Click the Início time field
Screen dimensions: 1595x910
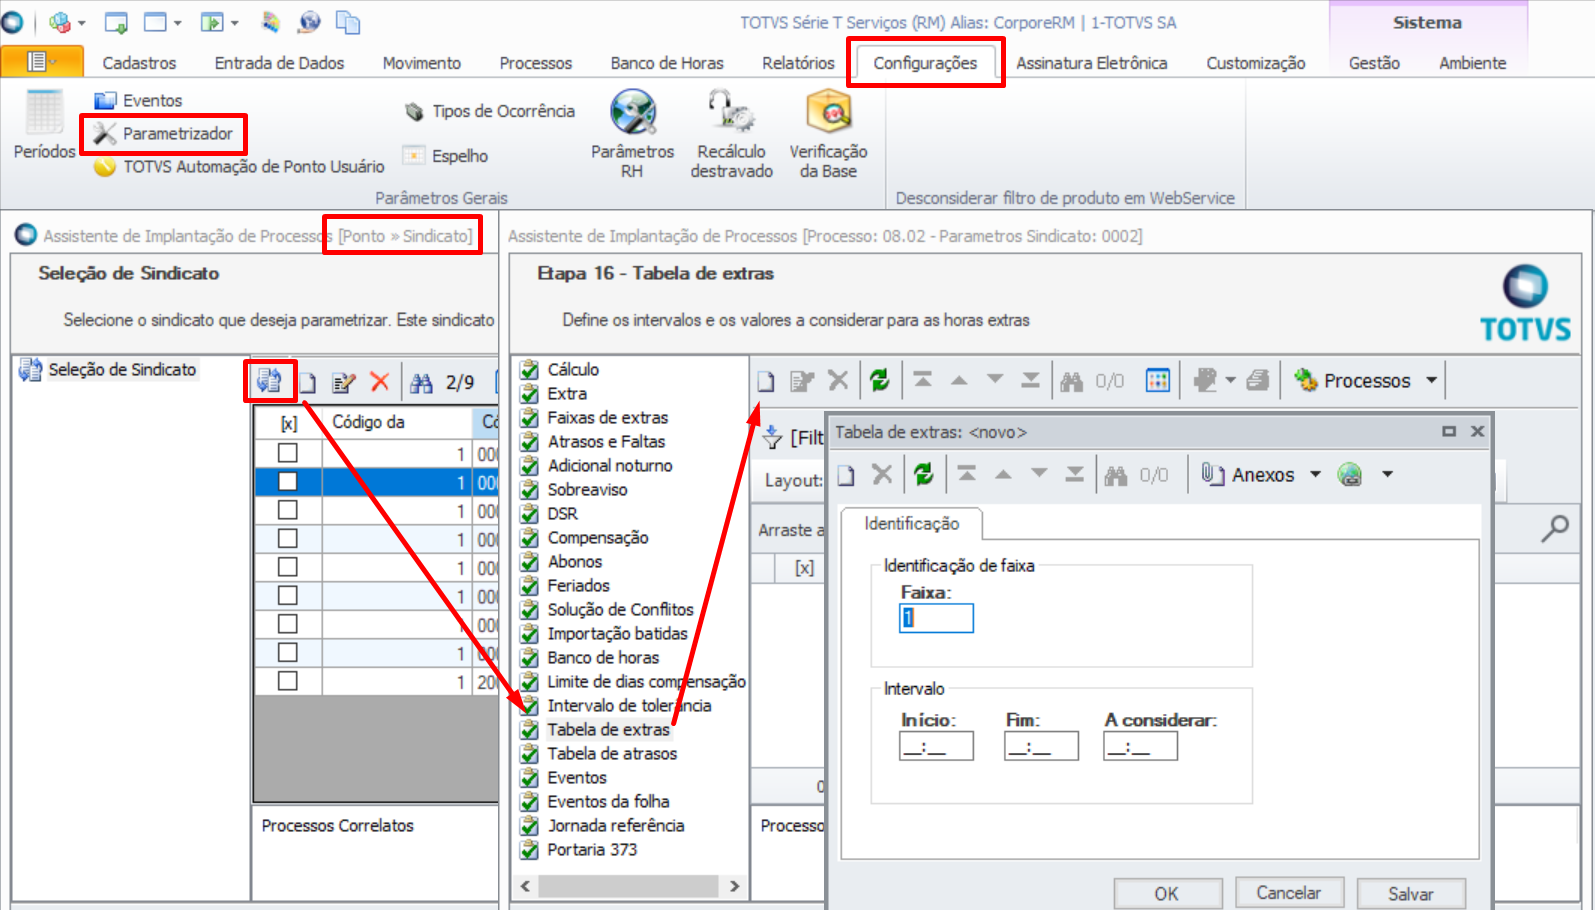936,746
